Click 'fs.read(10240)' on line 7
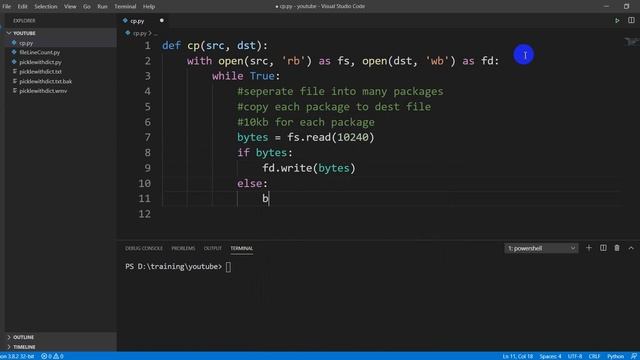The width and height of the screenshot is (640, 360). [331, 137]
